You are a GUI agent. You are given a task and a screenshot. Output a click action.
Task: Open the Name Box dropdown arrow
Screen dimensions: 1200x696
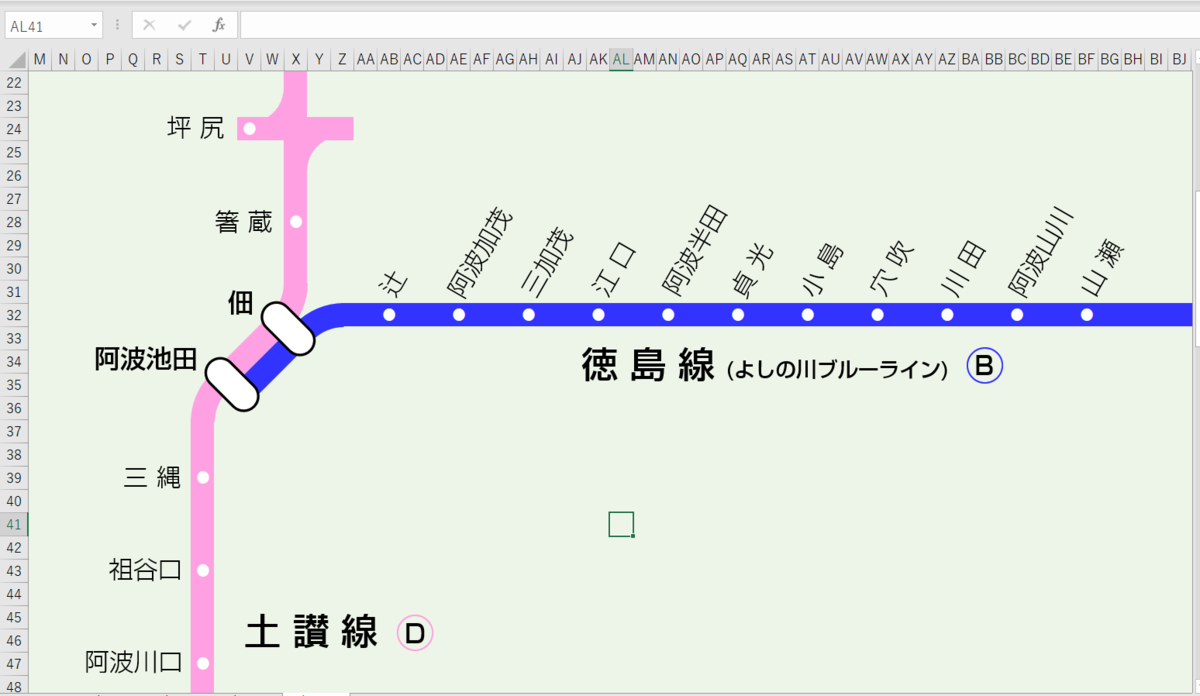tap(94, 25)
